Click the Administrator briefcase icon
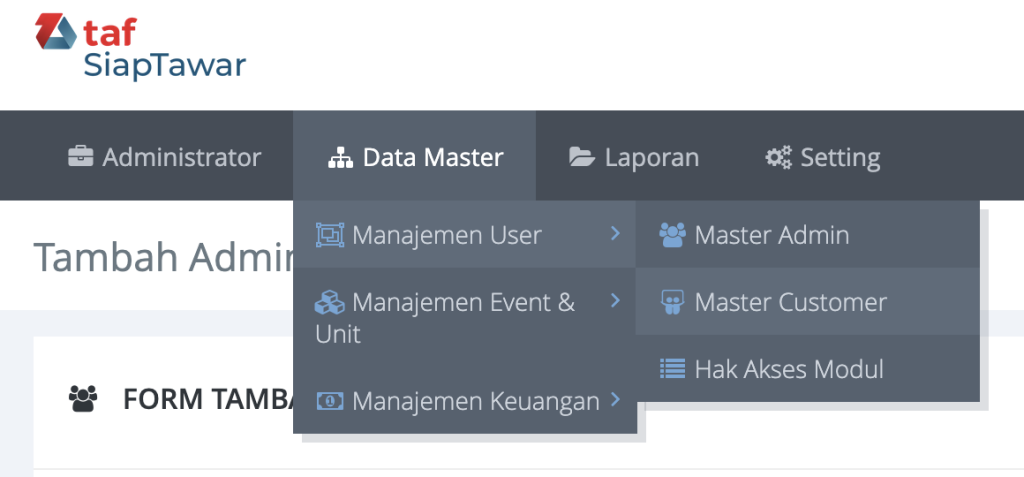Screen dimensions: 1024x477 (x=81, y=157)
